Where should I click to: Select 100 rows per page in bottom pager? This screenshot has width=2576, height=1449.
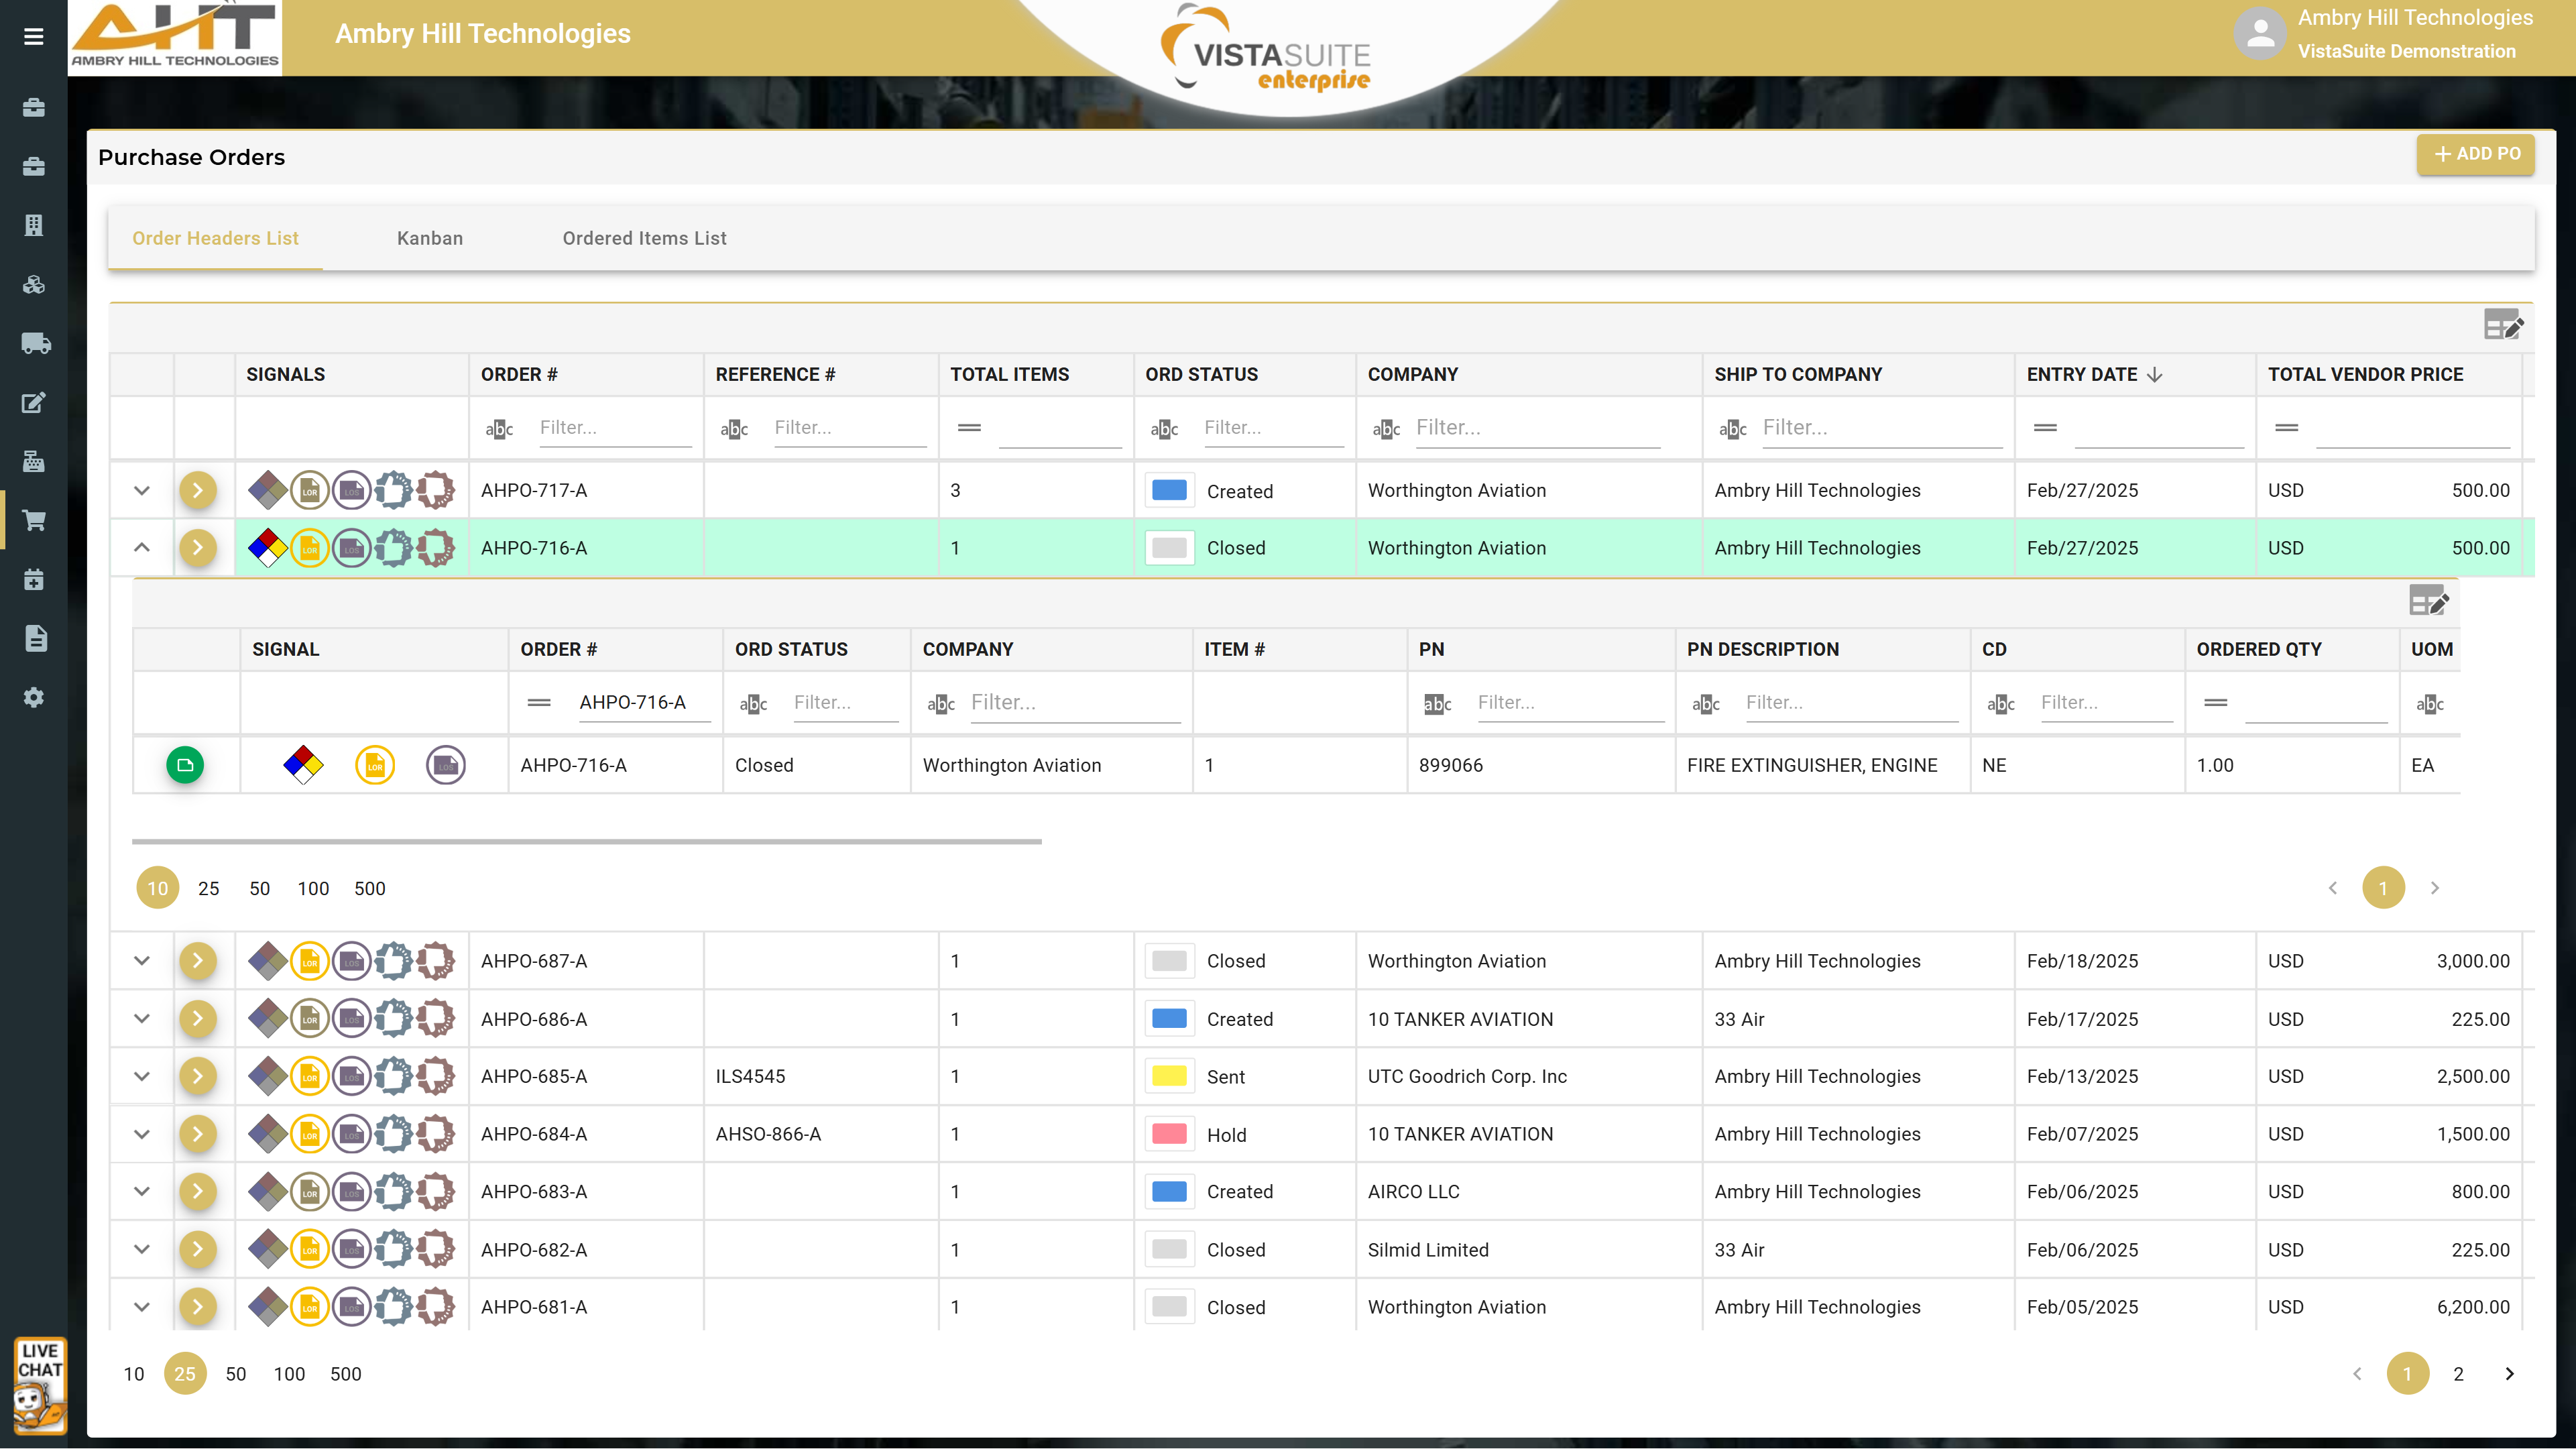pos(289,1374)
